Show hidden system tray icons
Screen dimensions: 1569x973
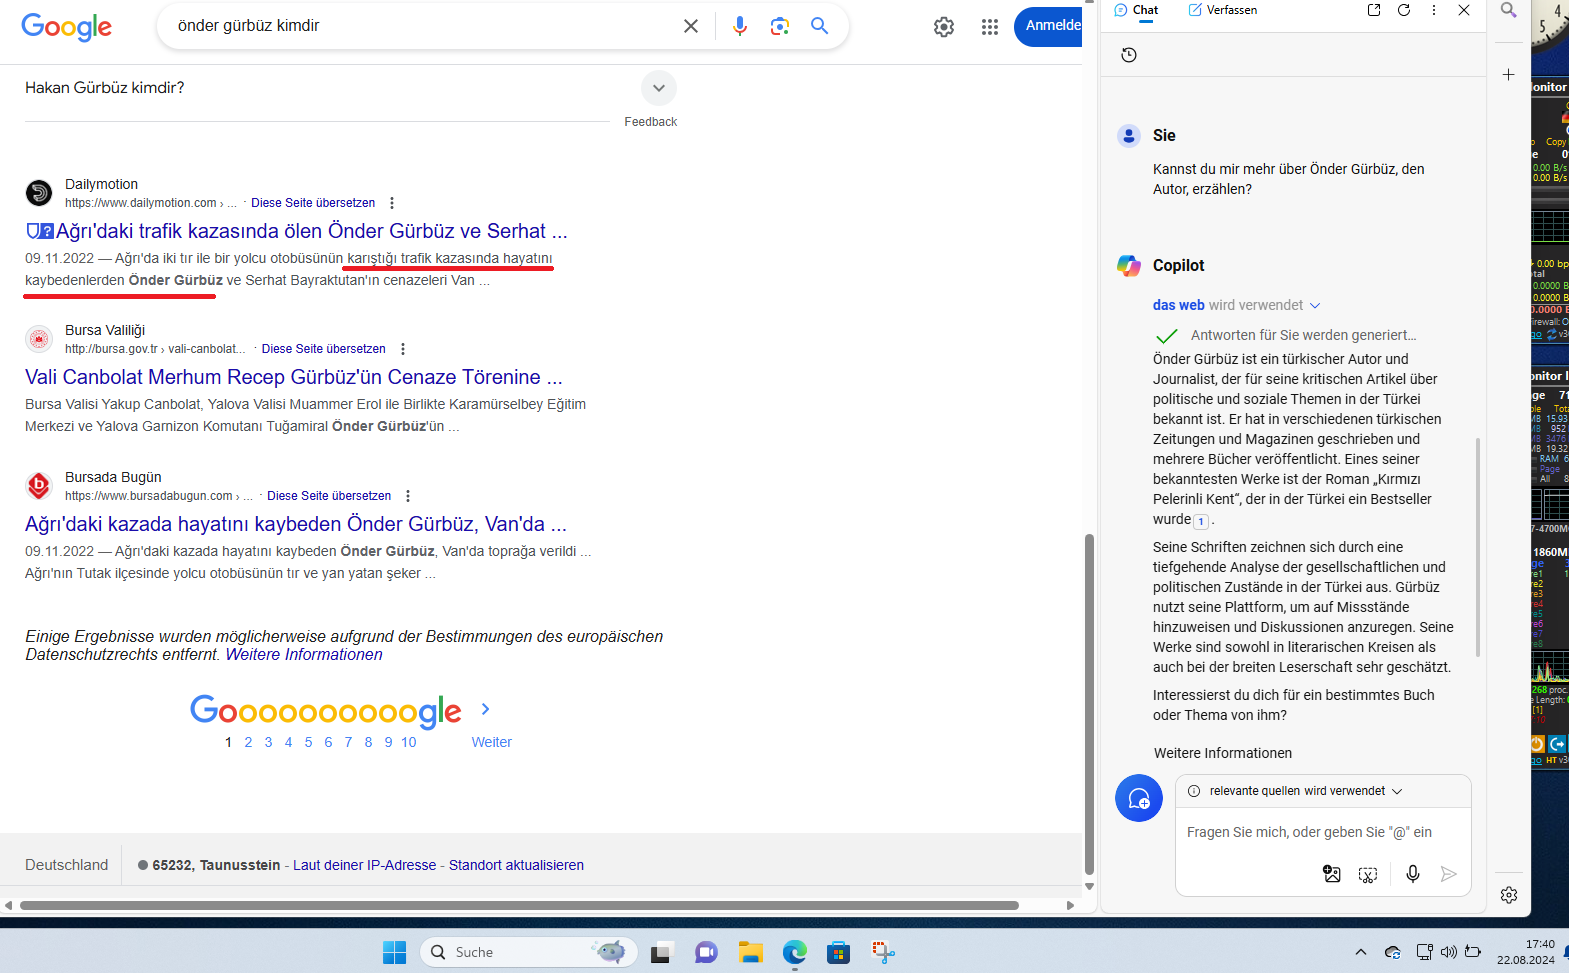(x=1360, y=952)
